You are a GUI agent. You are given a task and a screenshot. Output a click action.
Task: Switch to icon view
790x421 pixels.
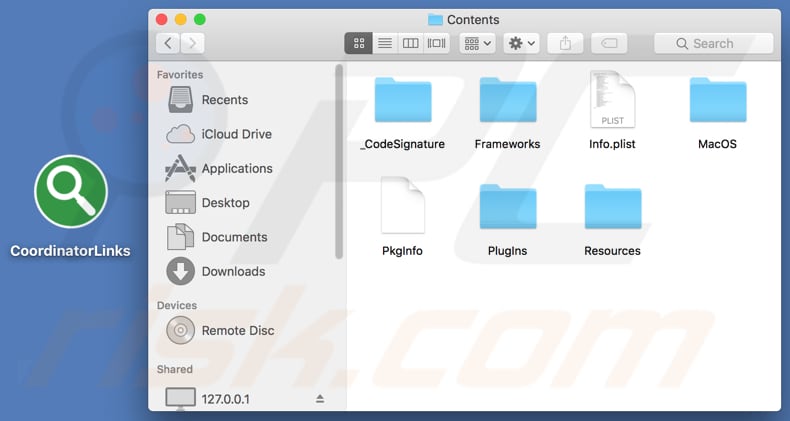[359, 43]
